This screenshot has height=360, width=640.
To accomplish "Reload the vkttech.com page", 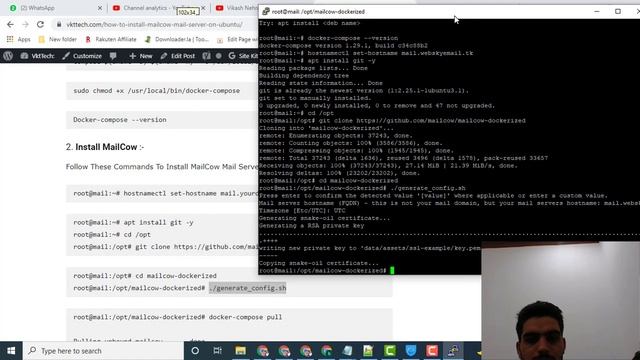I will (x=40, y=24).
